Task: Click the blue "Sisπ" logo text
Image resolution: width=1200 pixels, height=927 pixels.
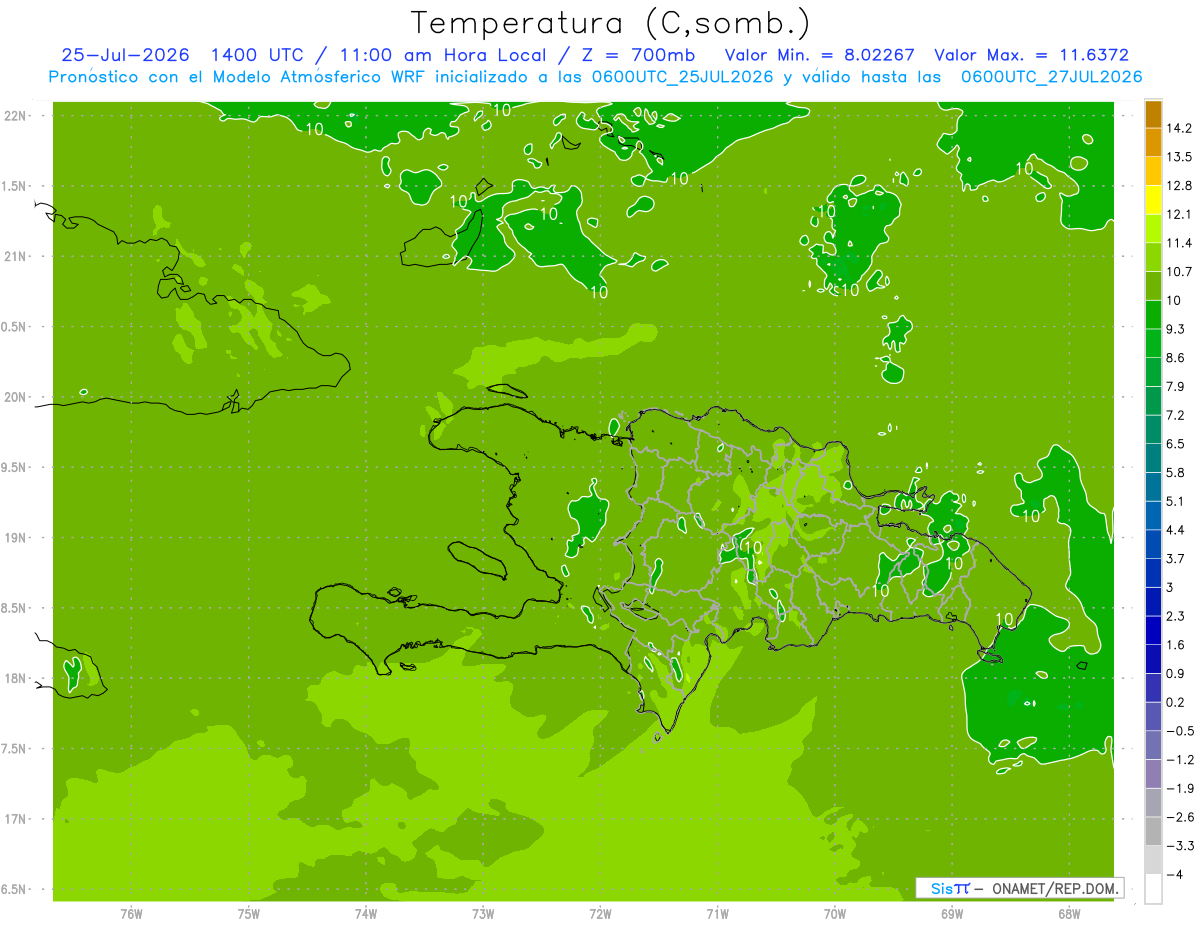Action: point(949,888)
